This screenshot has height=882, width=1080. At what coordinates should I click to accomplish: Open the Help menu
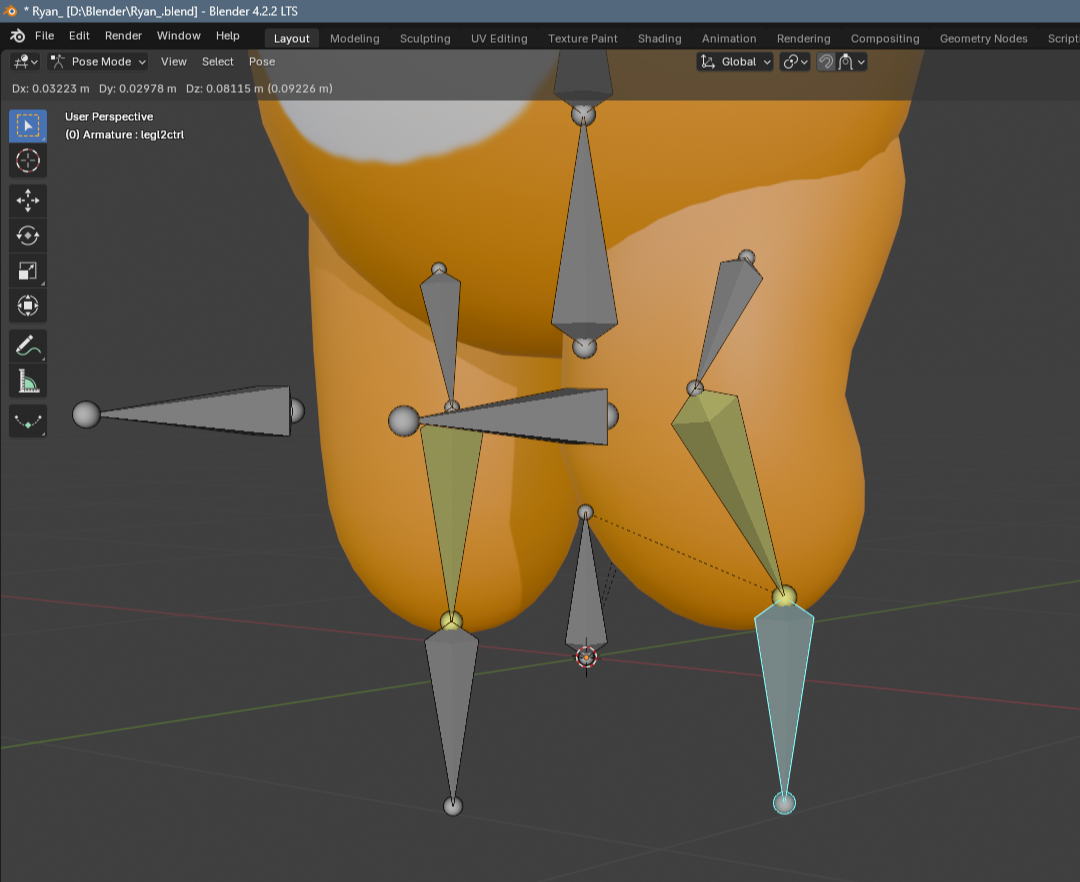(x=227, y=36)
